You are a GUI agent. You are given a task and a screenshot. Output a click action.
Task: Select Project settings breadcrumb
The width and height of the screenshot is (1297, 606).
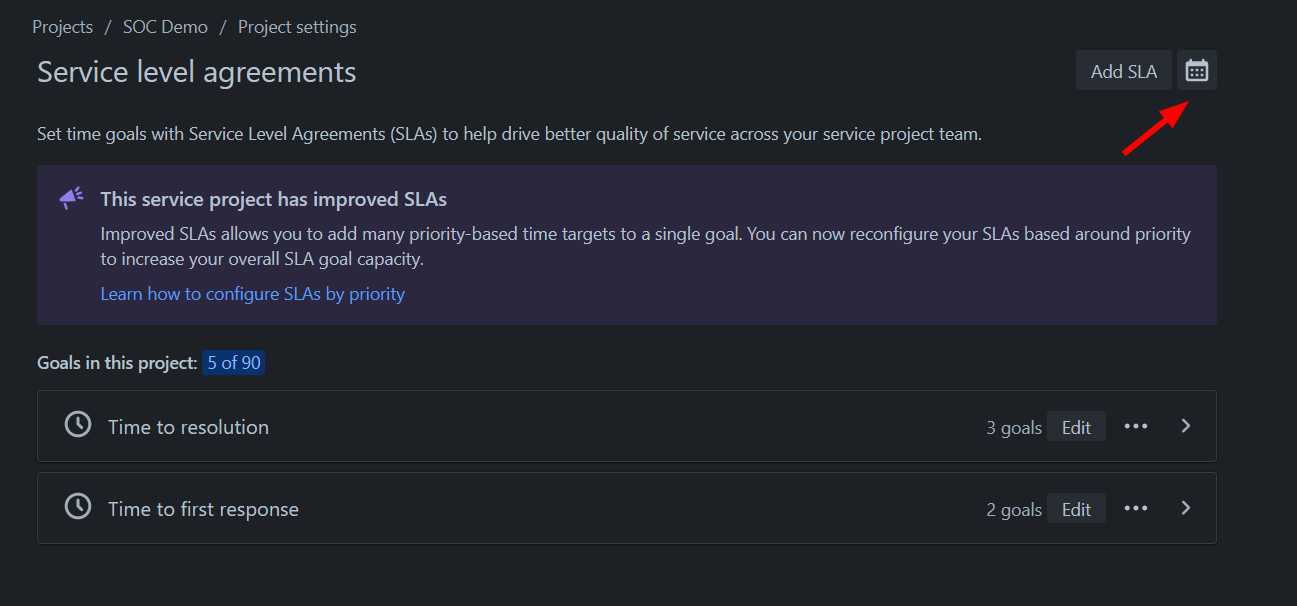click(297, 27)
